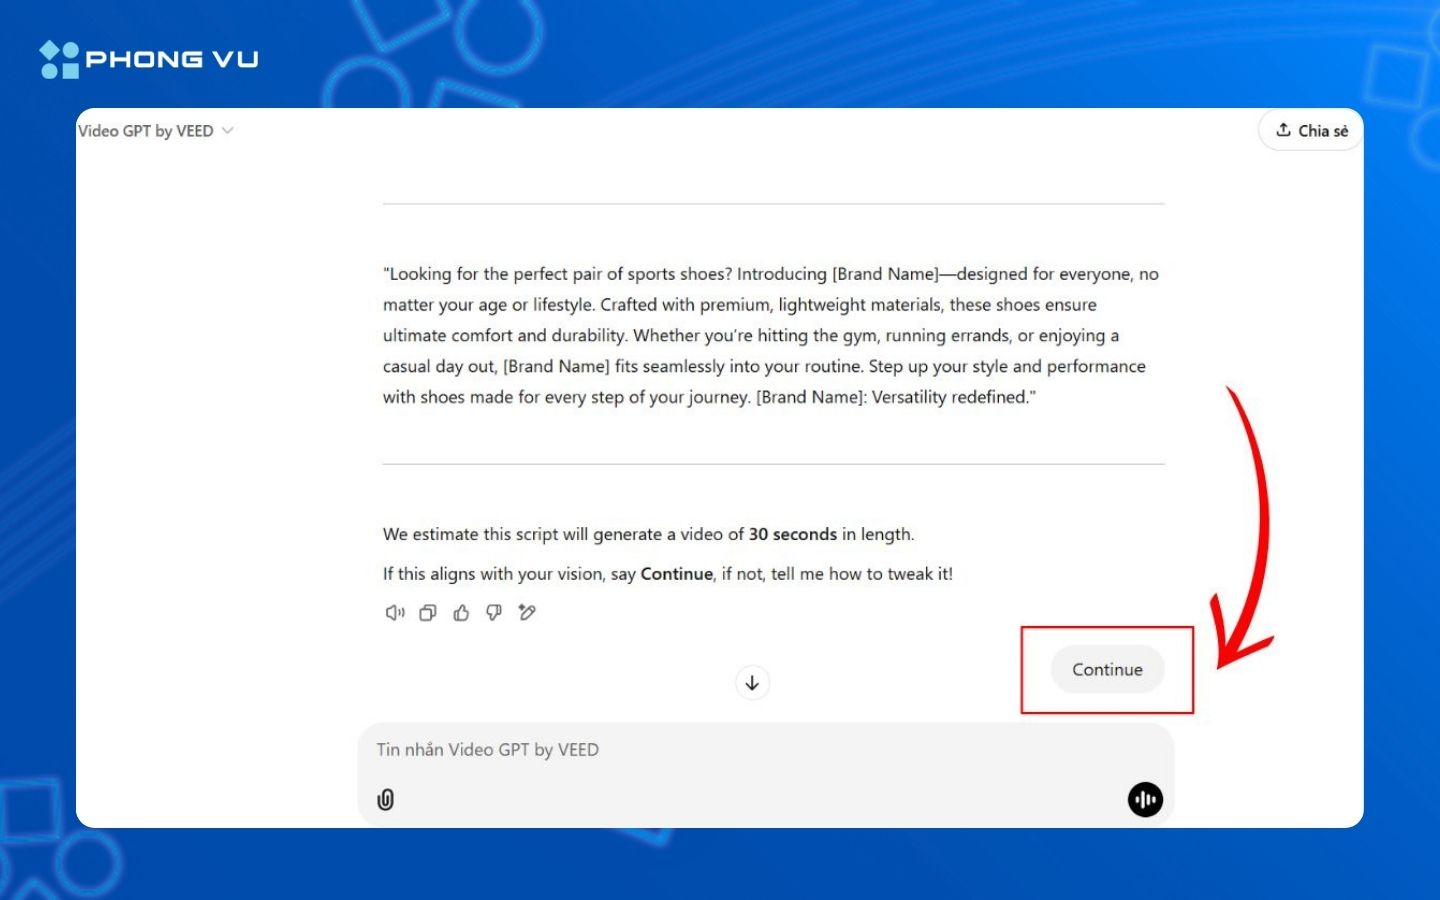
Task: Click the bold Continue word in the reply
Action: pos(677,574)
